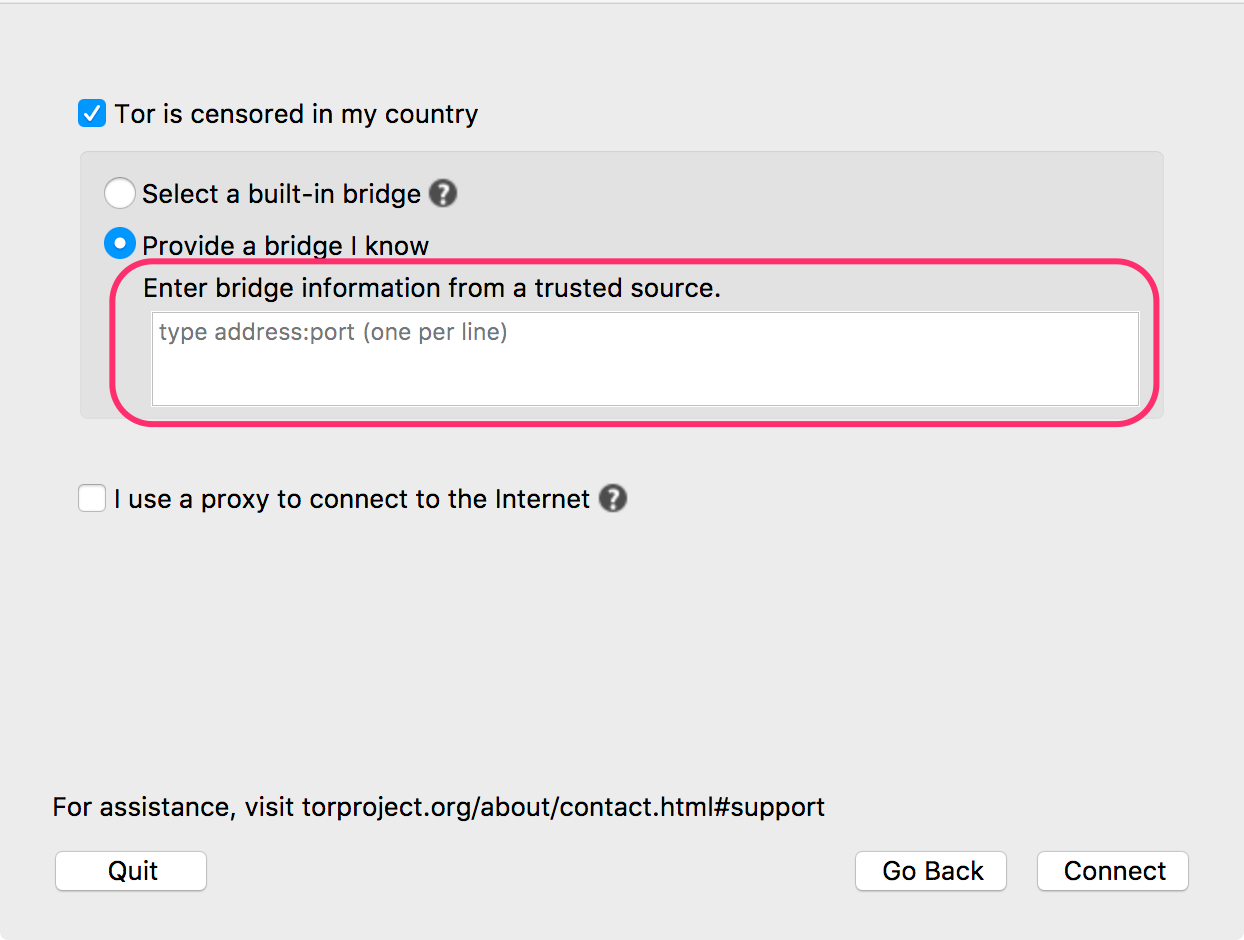Hit the Connect button

(1113, 871)
